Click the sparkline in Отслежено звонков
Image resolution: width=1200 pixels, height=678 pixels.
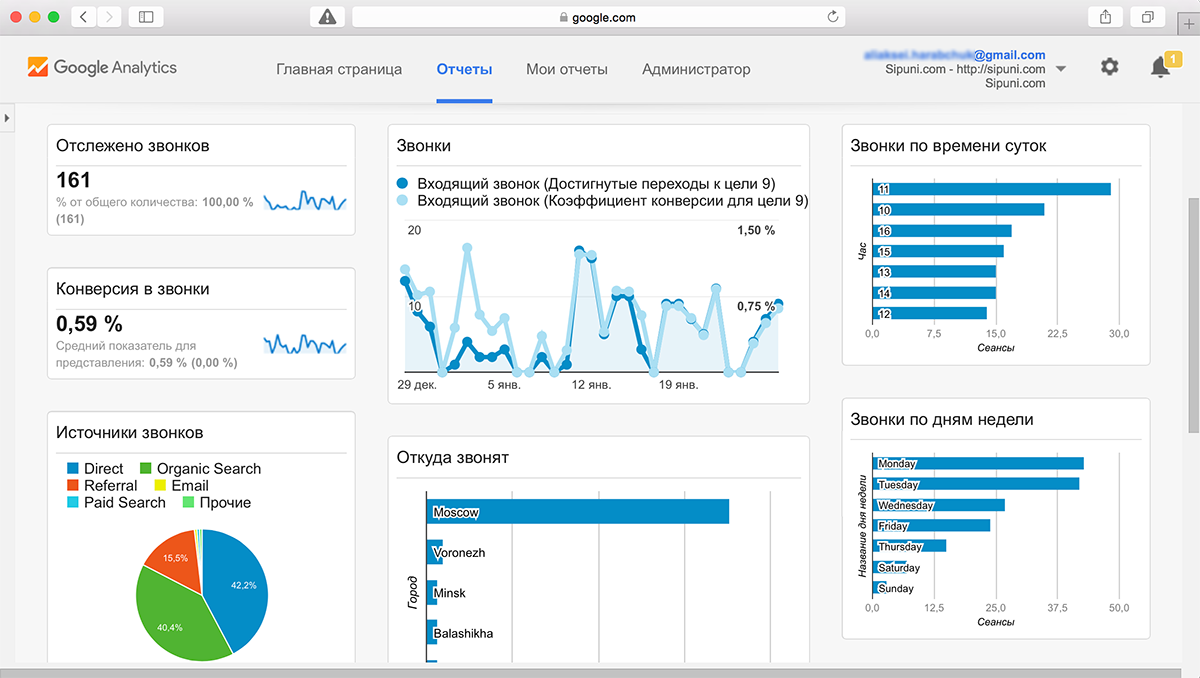(x=305, y=201)
